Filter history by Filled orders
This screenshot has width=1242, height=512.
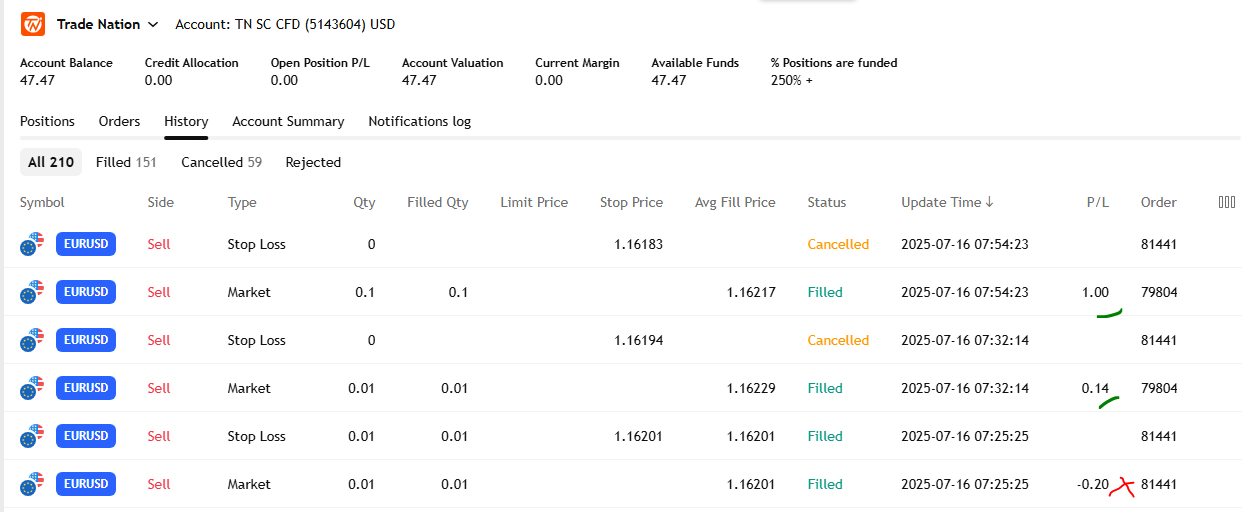pyautogui.click(x=126, y=162)
